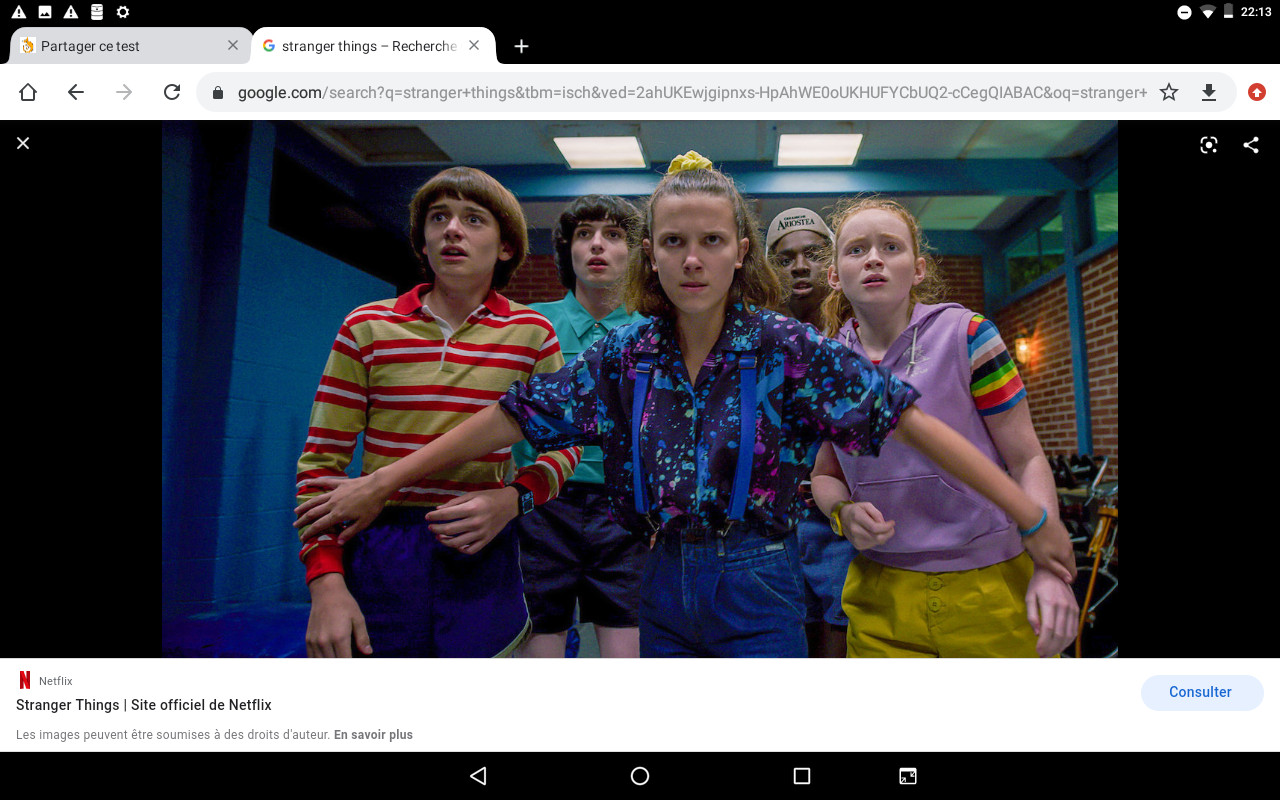Click the Consulter button
This screenshot has width=1280, height=800.
(1202, 692)
